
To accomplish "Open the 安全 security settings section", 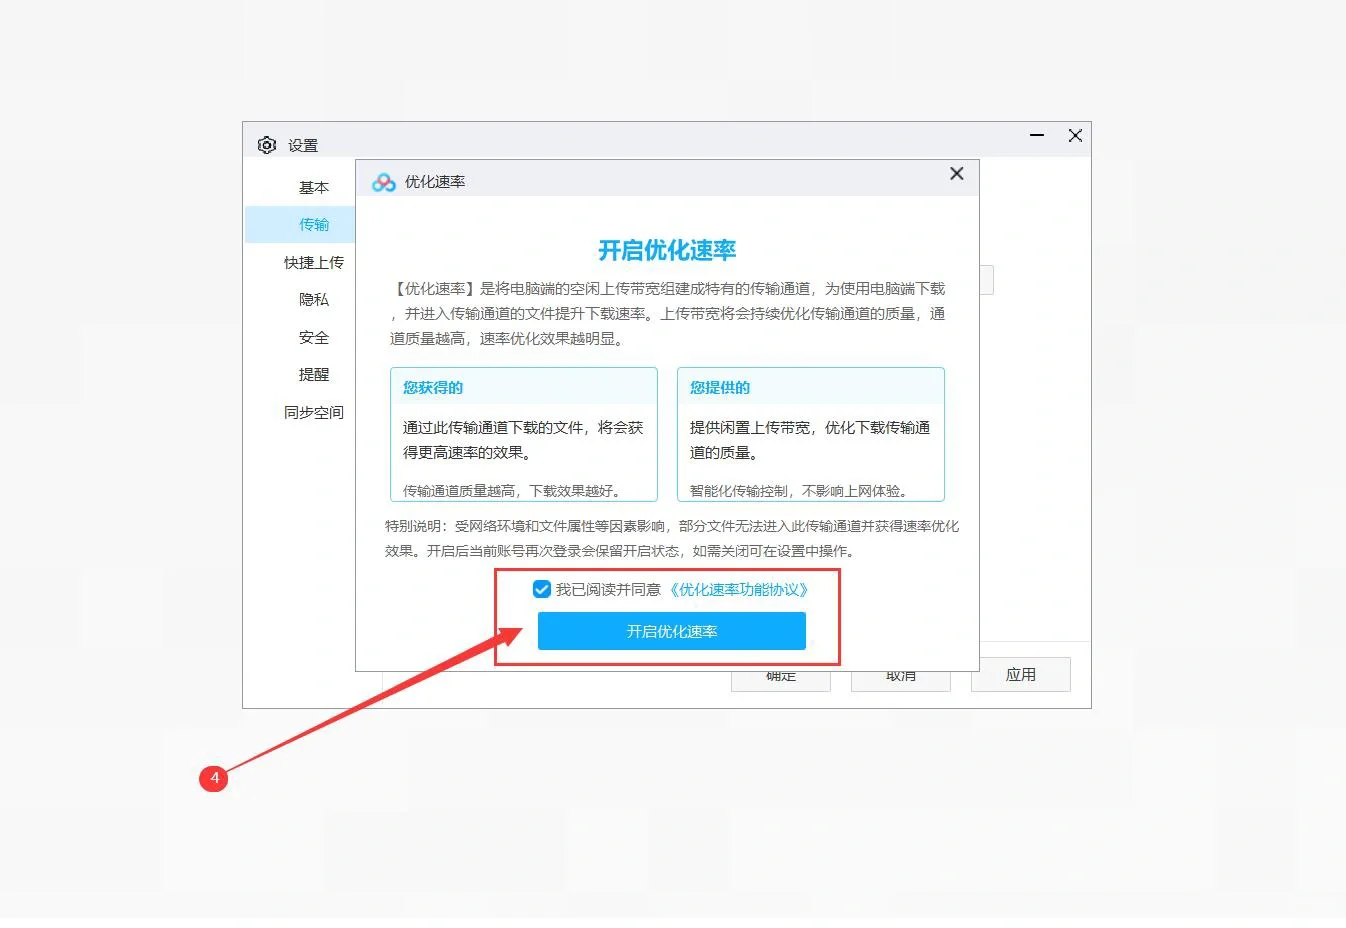I will (314, 337).
